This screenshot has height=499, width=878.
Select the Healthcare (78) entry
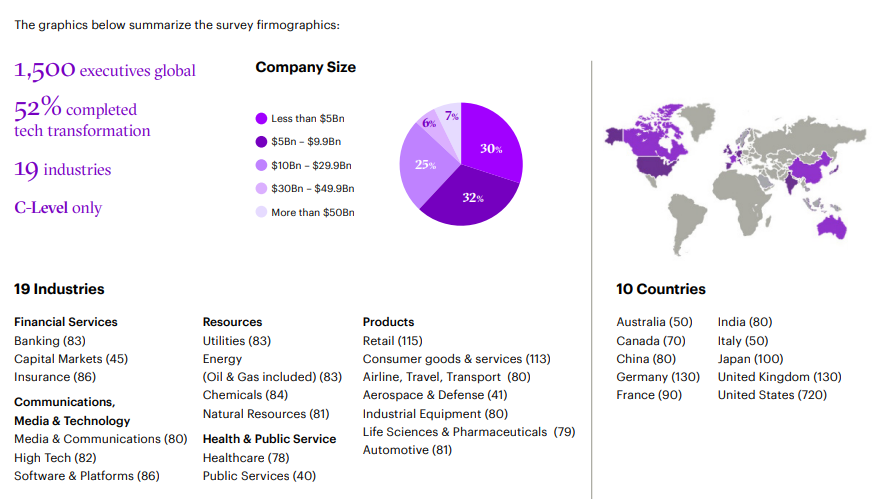coord(247,458)
